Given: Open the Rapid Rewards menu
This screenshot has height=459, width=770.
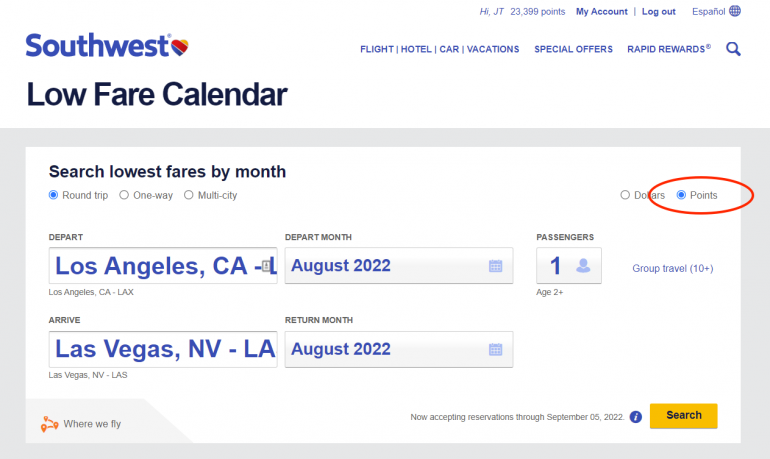Looking at the screenshot, I should click(x=668, y=49).
